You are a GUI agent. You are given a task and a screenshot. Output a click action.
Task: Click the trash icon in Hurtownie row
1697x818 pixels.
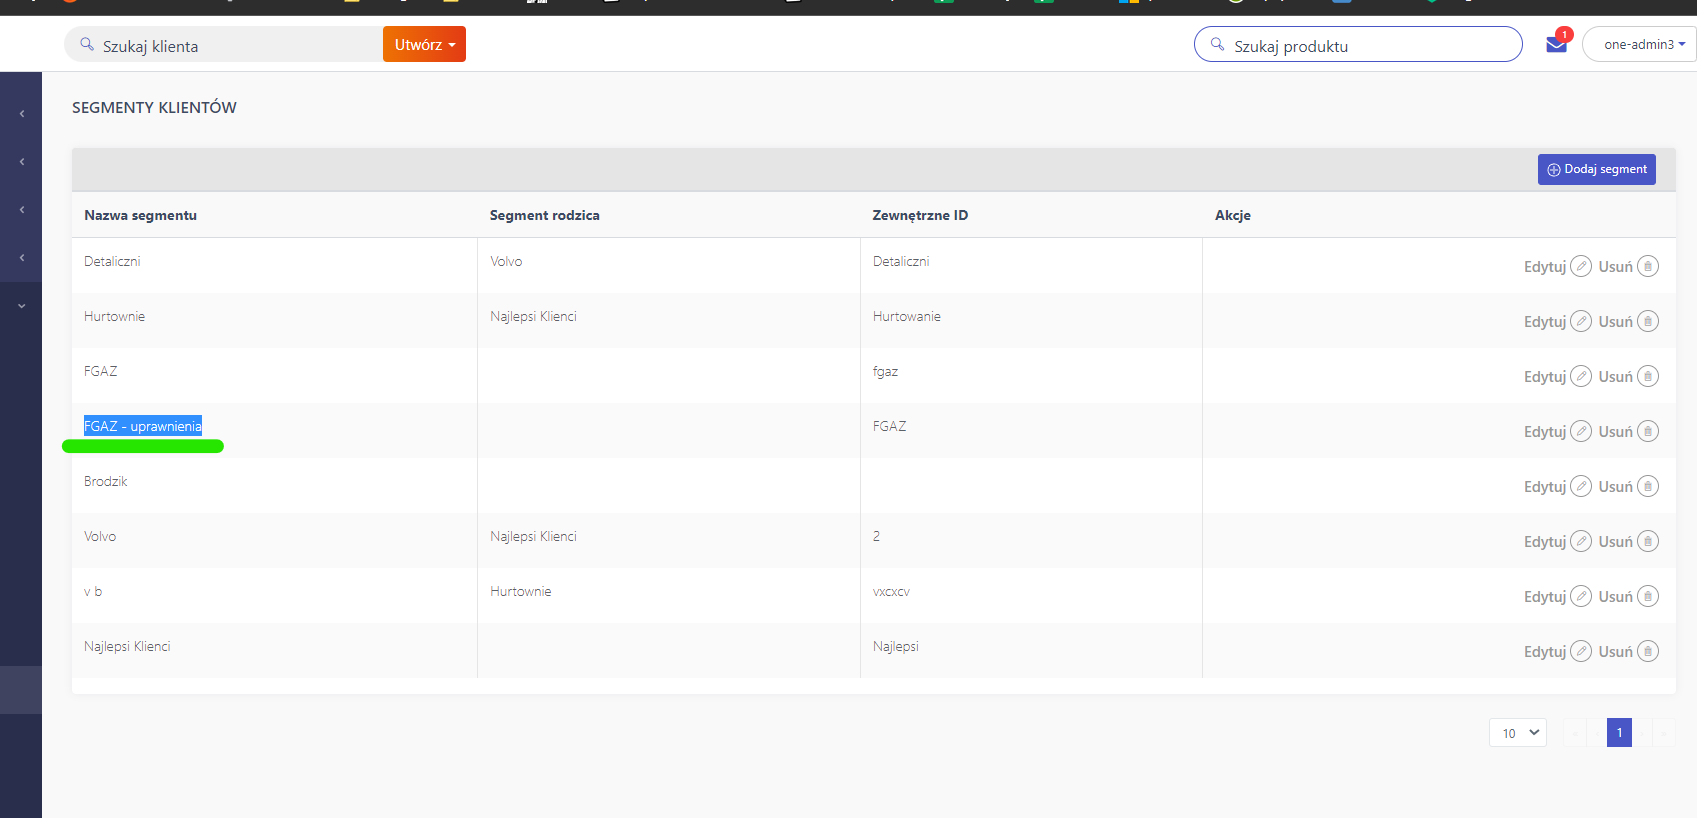tap(1648, 321)
